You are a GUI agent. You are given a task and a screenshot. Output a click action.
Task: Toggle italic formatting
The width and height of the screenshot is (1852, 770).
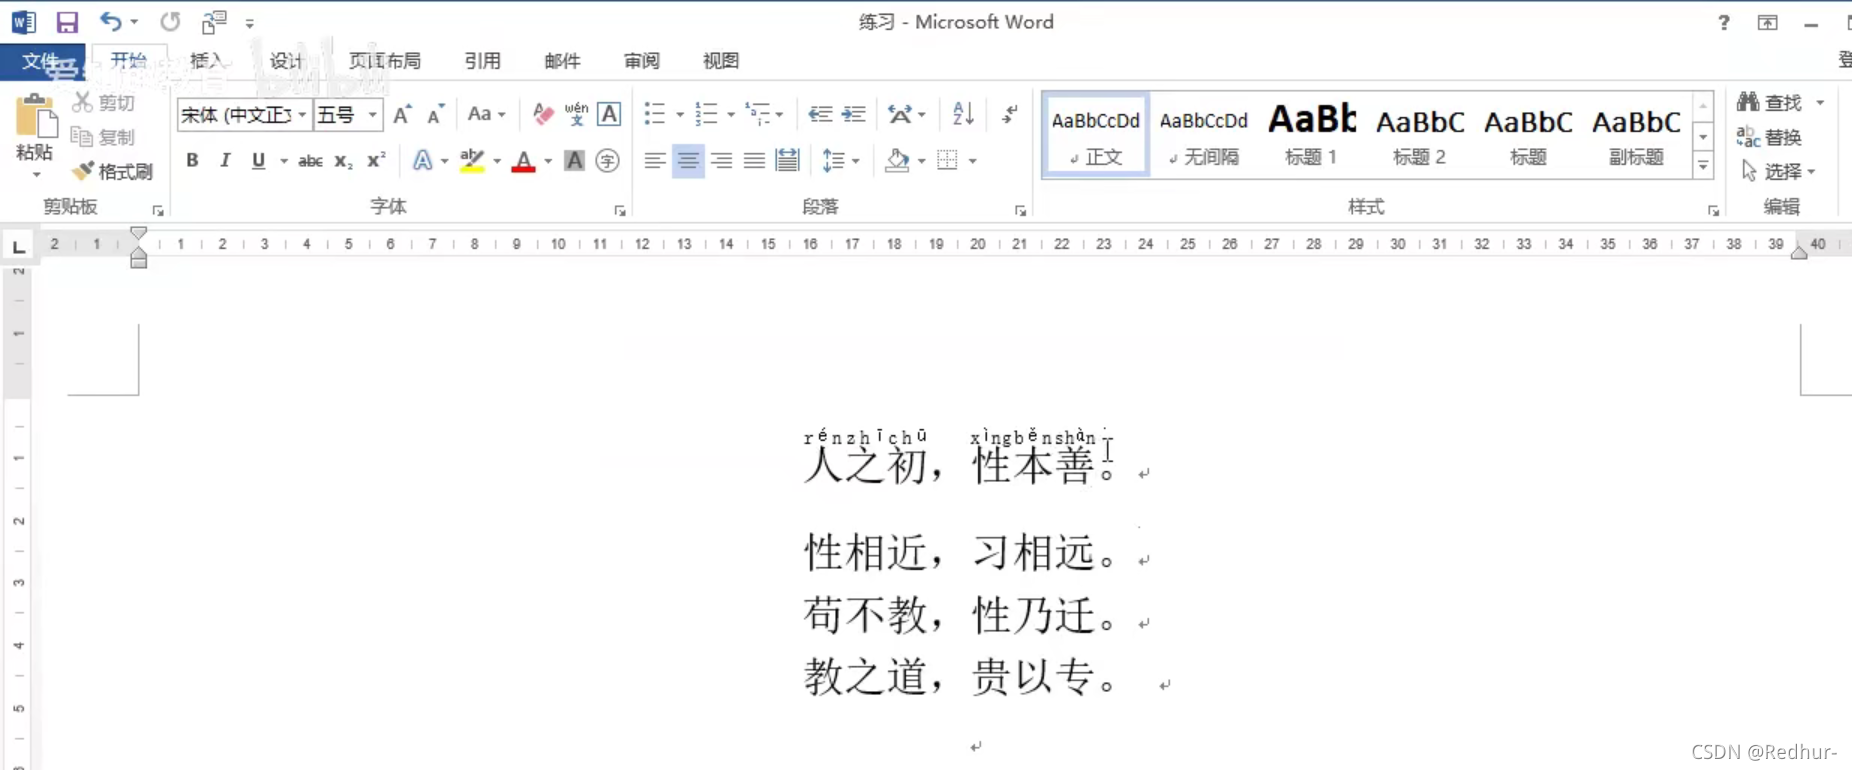tap(225, 160)
